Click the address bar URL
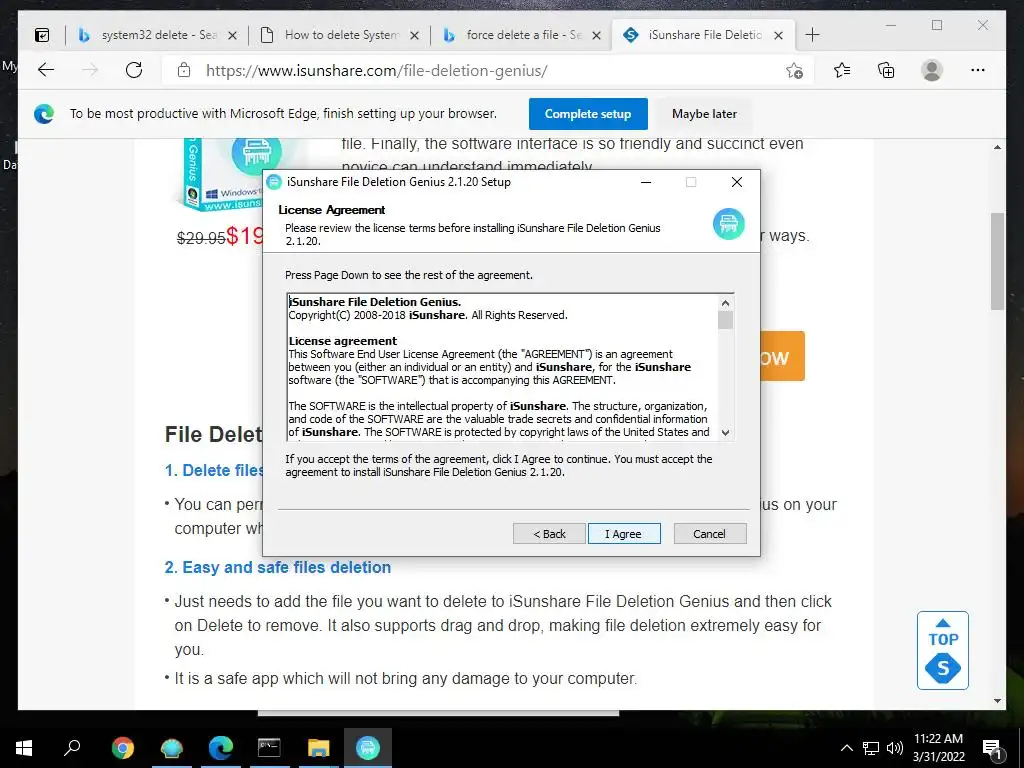Screen dimensions: 1024x768 pyautogui.click(x=377, y=70)
